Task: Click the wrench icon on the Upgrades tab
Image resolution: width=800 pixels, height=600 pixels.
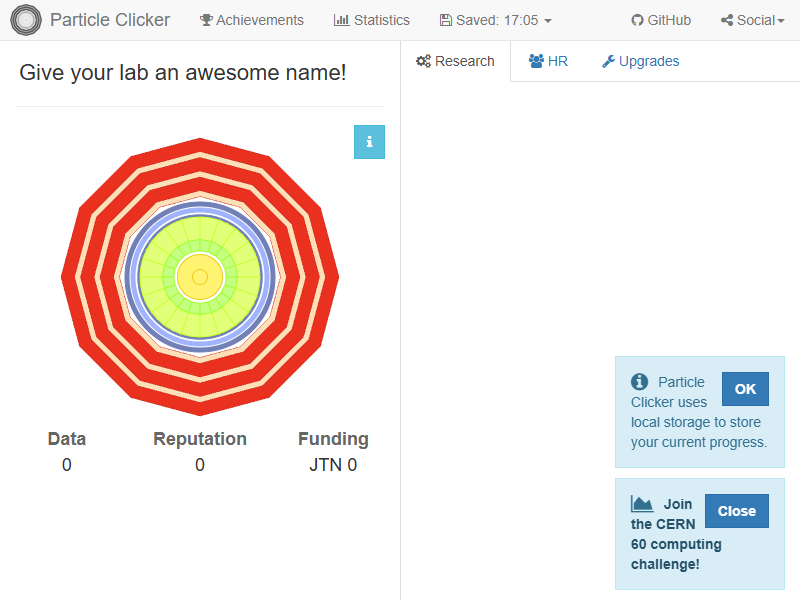Action: click(608, 61)
